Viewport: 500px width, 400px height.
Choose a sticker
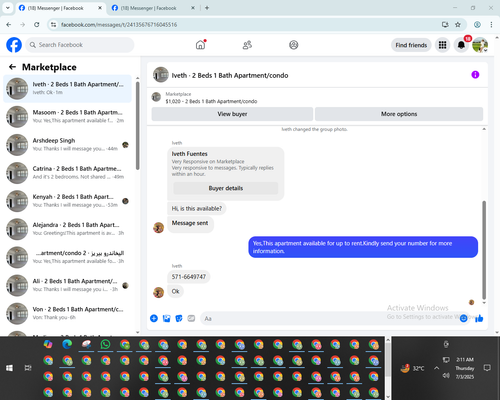point(179,318)
